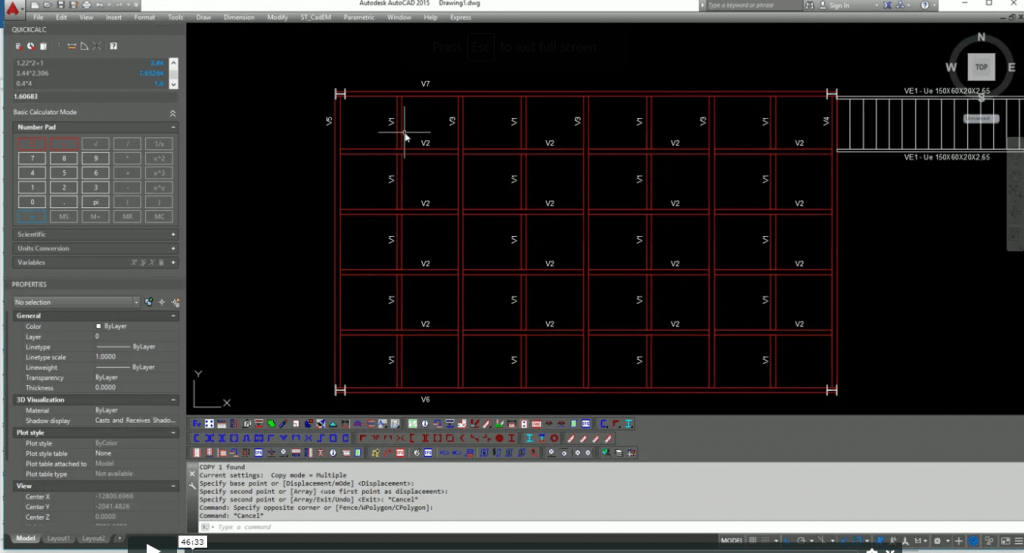Click the green shape icon in bottom toolbar
The width and height of the screenshot is (1024, 553).
click(271, 424)
